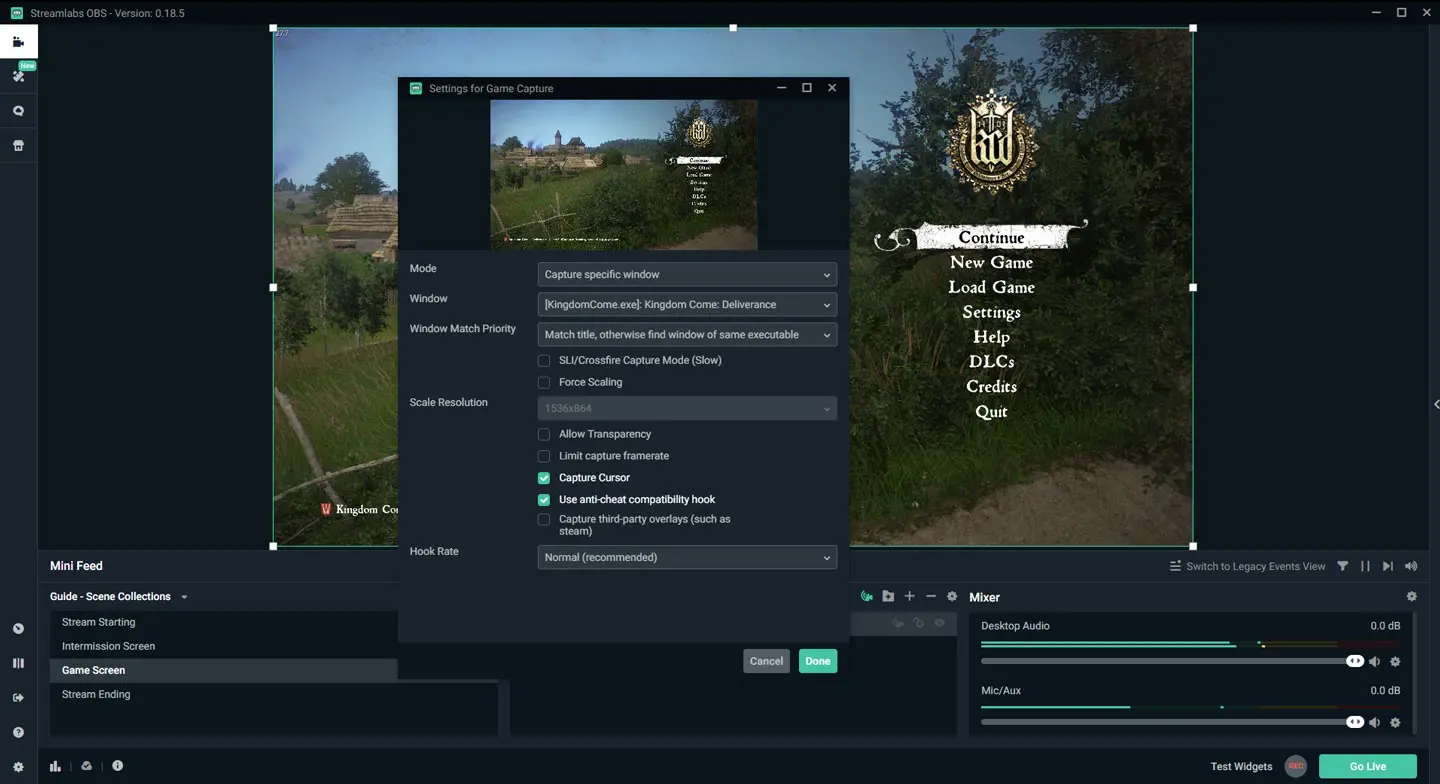This screenshot has width=1440, height=784.
Task: Open Mic/Aux settings gear
Action: coord(1396,722)
